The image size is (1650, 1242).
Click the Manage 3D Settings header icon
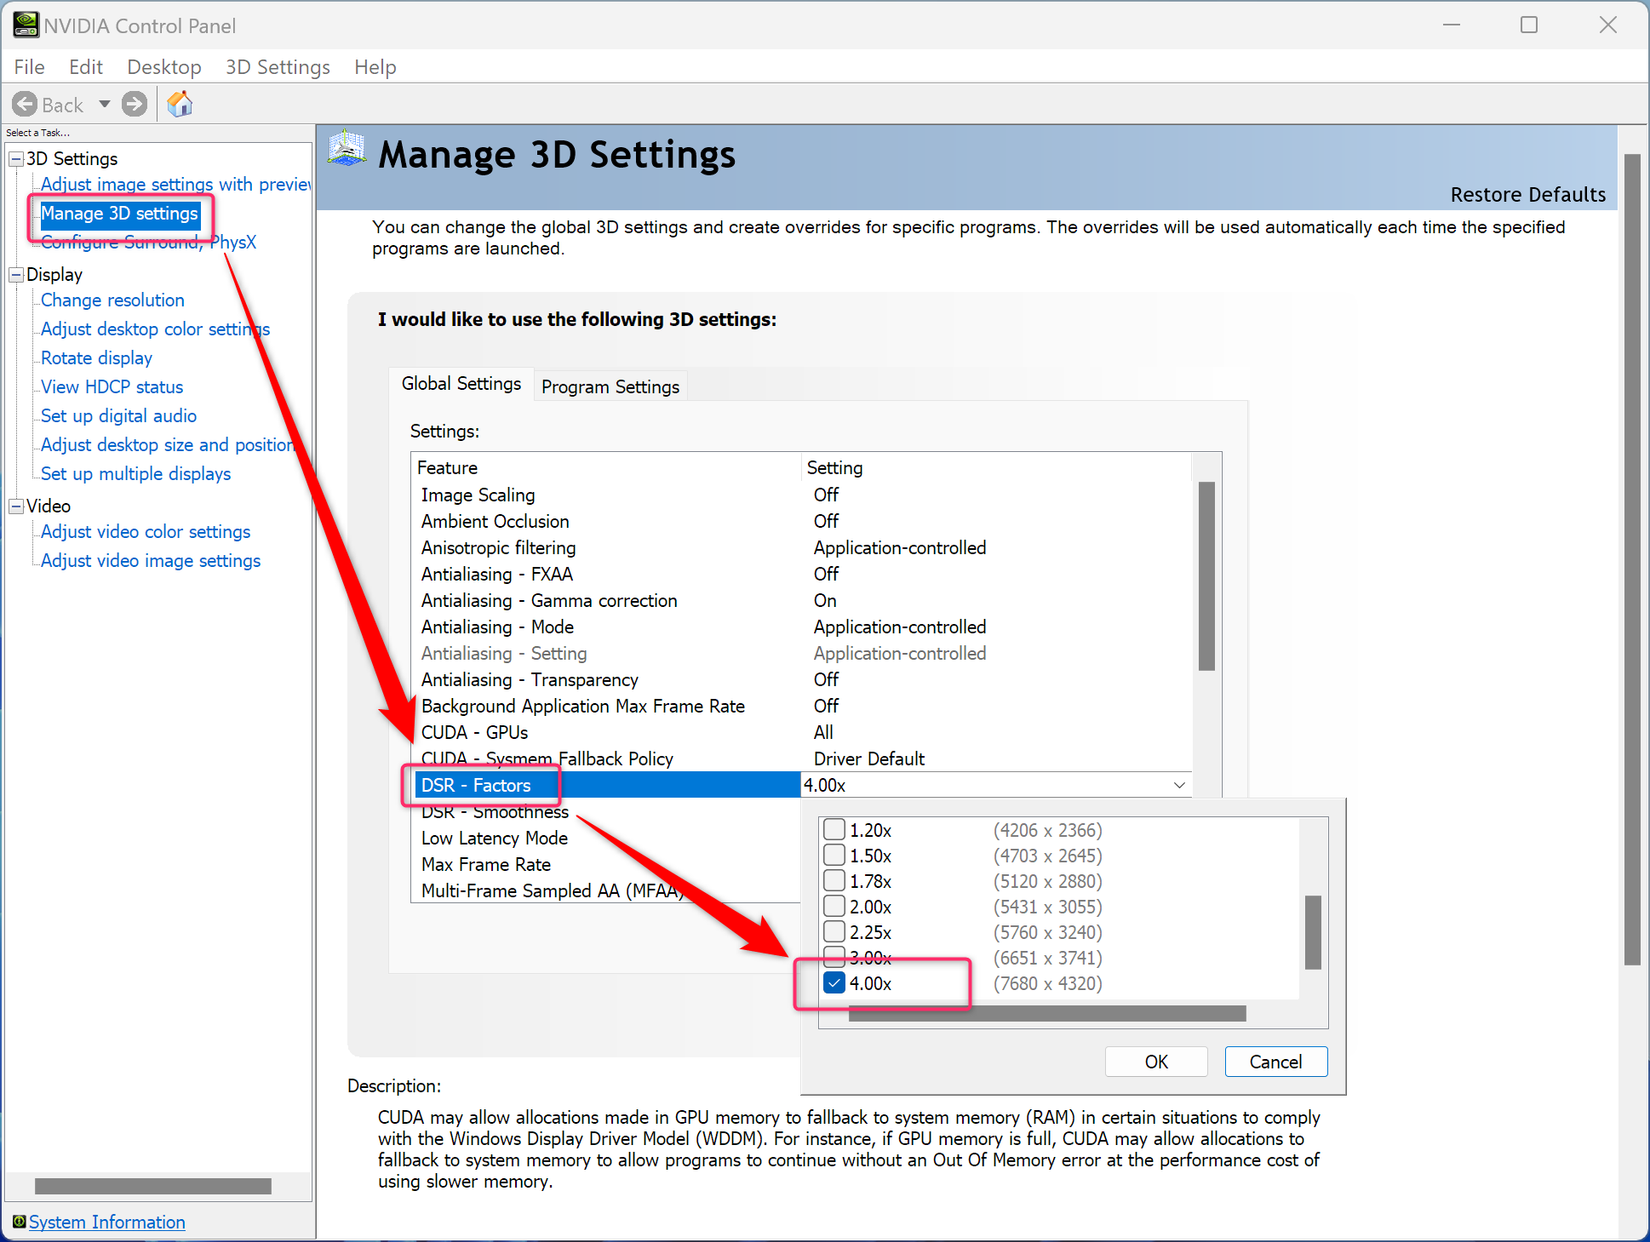(346, 150)
